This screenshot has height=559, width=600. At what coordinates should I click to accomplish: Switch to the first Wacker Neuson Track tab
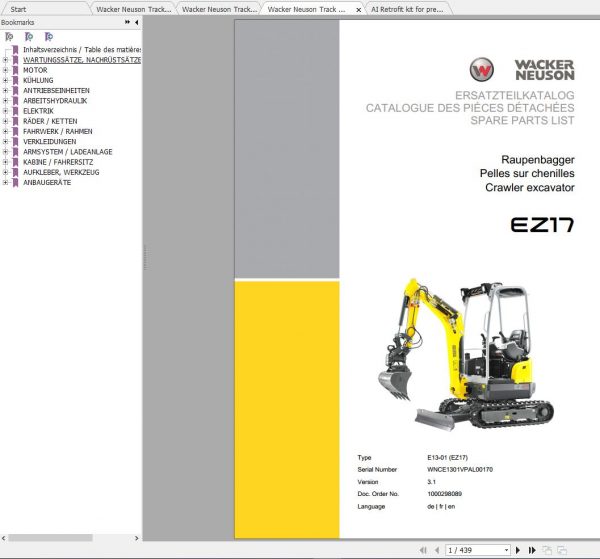[x=134, y=9]
